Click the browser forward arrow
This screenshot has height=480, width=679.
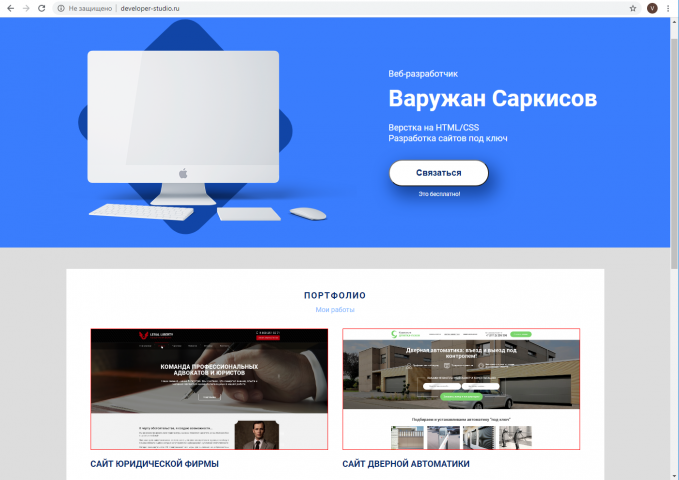[26, 8]
